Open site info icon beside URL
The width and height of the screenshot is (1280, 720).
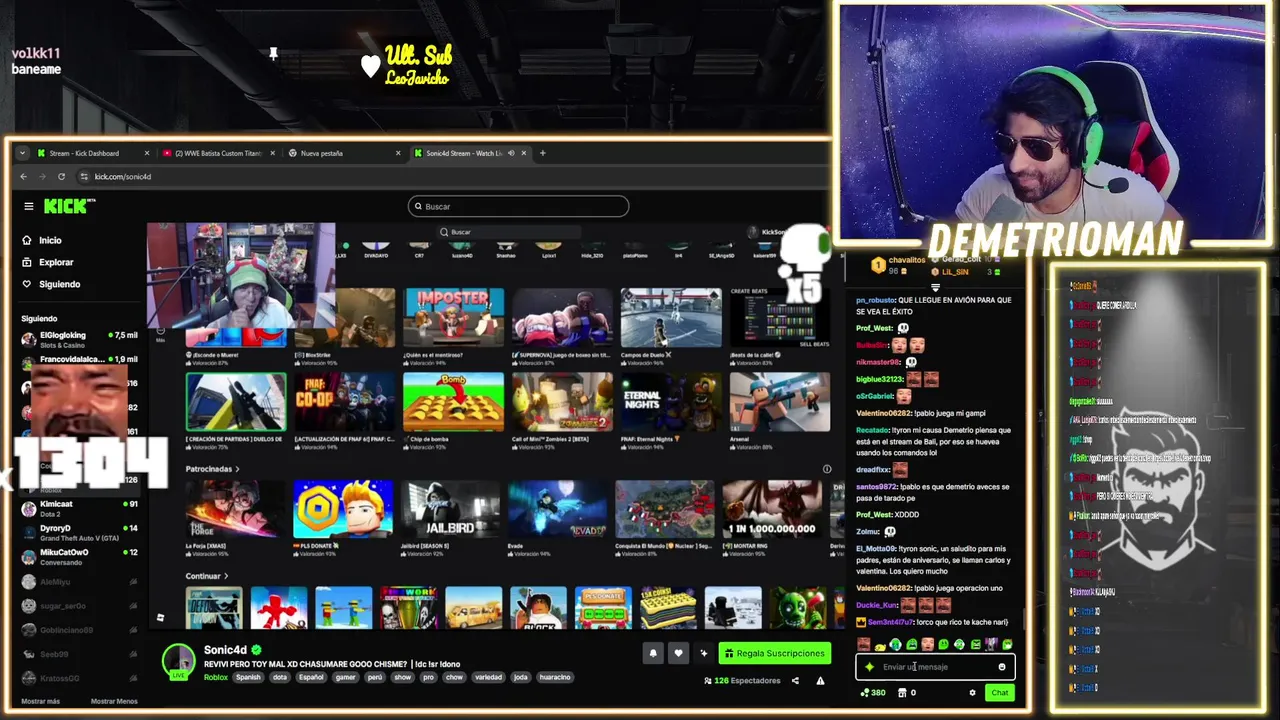point(84,177)
